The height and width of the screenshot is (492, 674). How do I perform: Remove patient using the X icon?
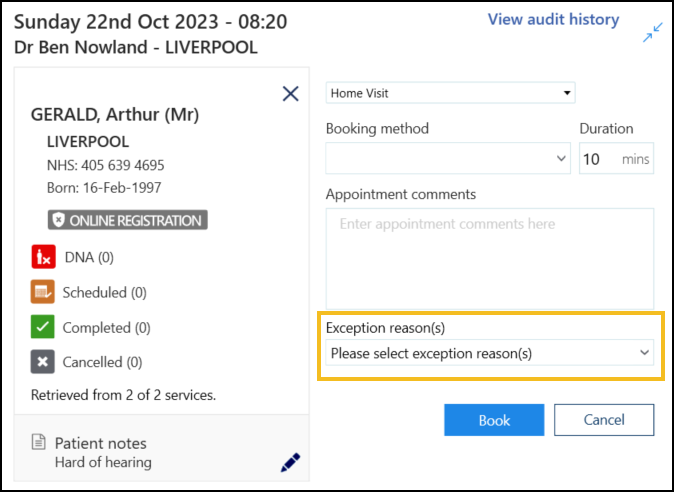(290, 94)
